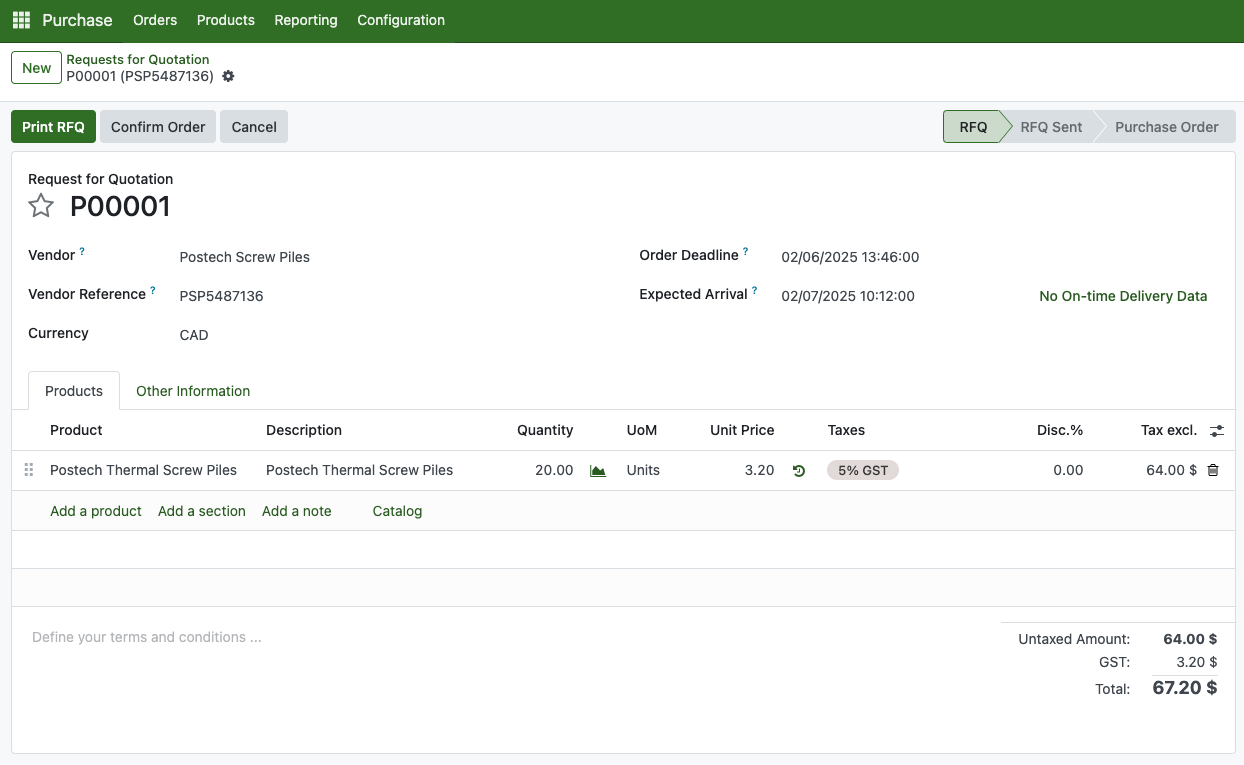Viewport: 1244px width, 765px height.
Task: Click the price history refresh icon
Action: (x=798, y=471)
